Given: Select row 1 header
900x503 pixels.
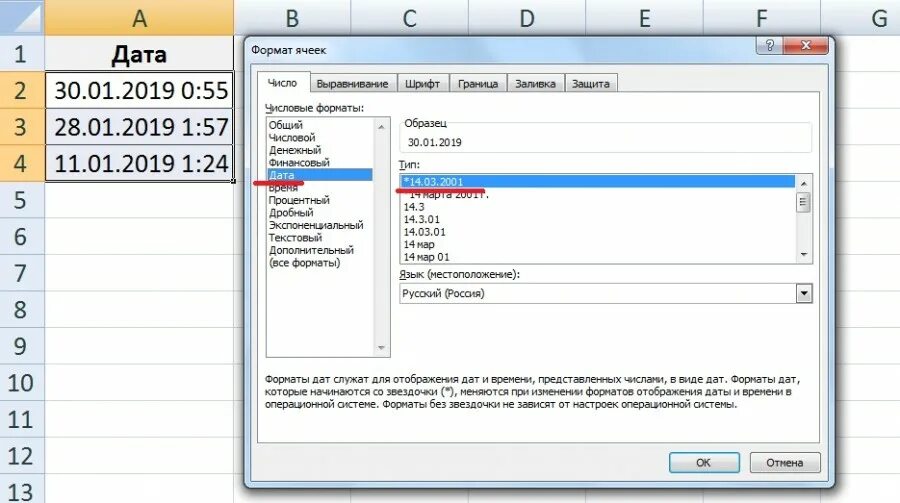Looking at the screenshot, I should coord(22,54).
